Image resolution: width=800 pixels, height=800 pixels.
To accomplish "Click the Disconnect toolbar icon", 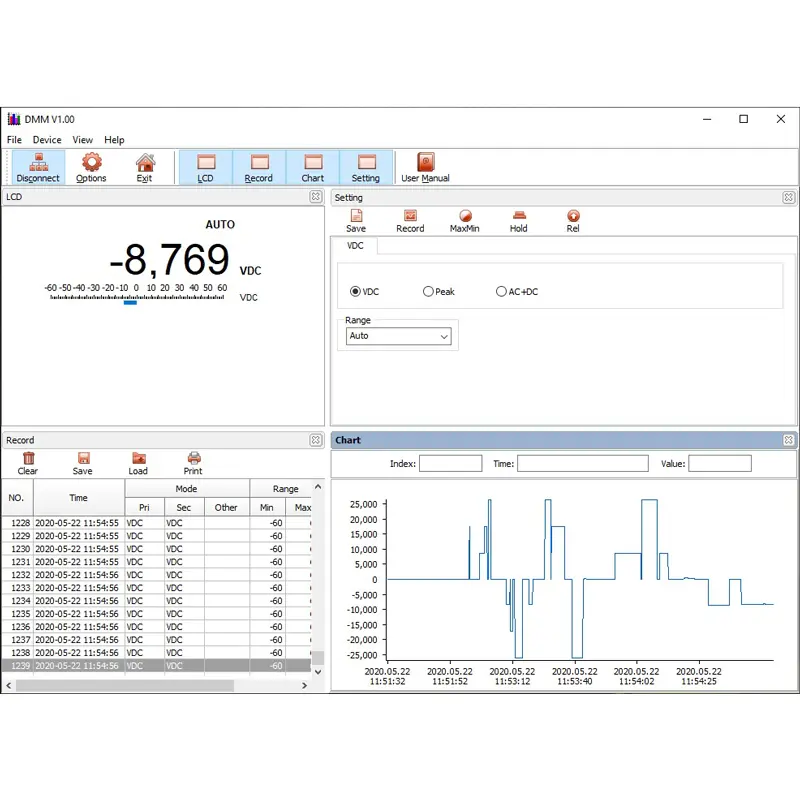I will coord(38,167).
